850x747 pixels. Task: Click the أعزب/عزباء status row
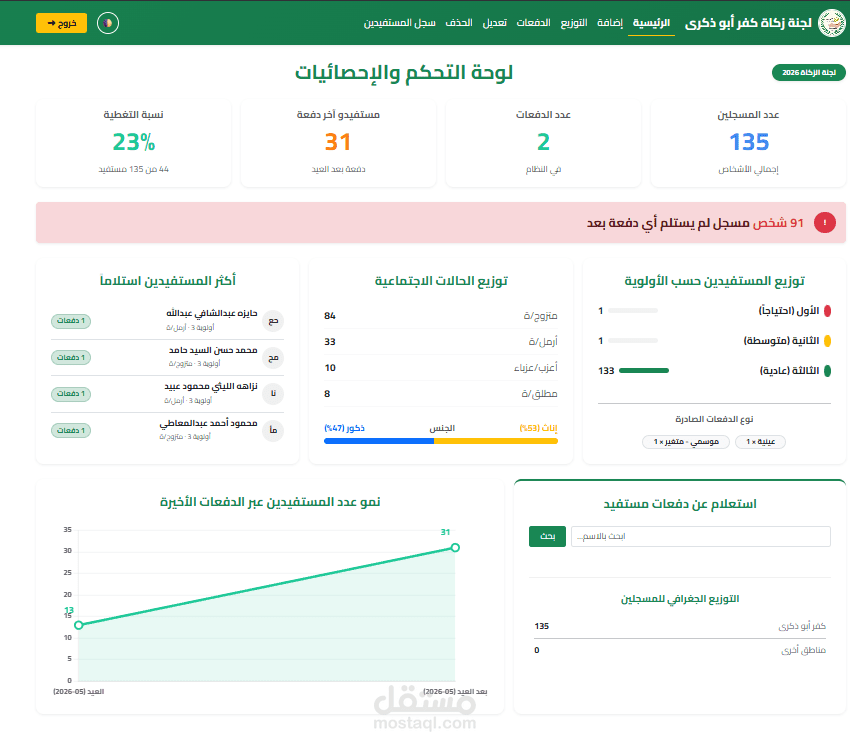441,368
